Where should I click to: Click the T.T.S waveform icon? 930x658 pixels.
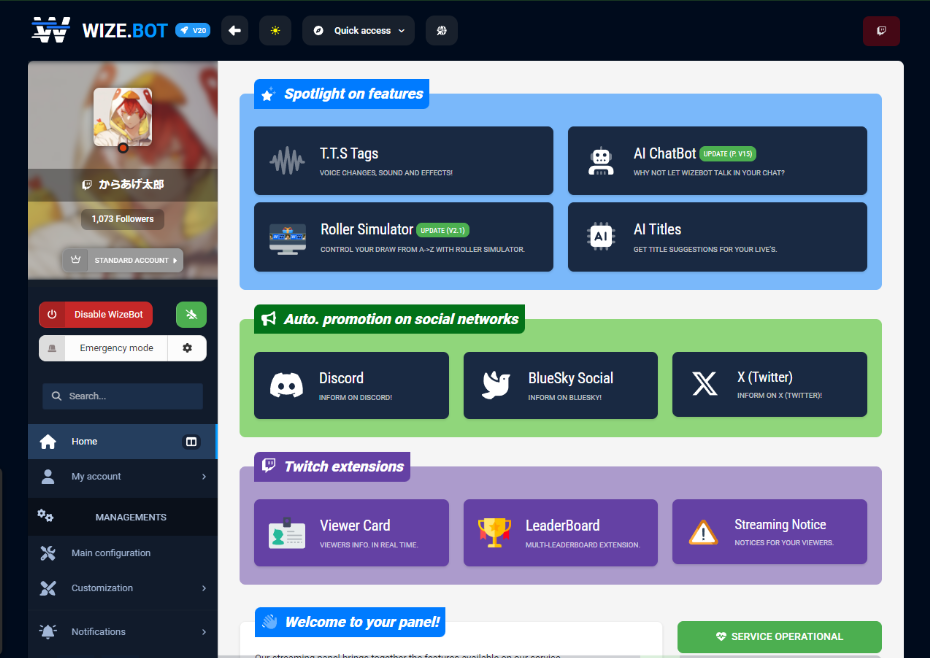point(287,160)
